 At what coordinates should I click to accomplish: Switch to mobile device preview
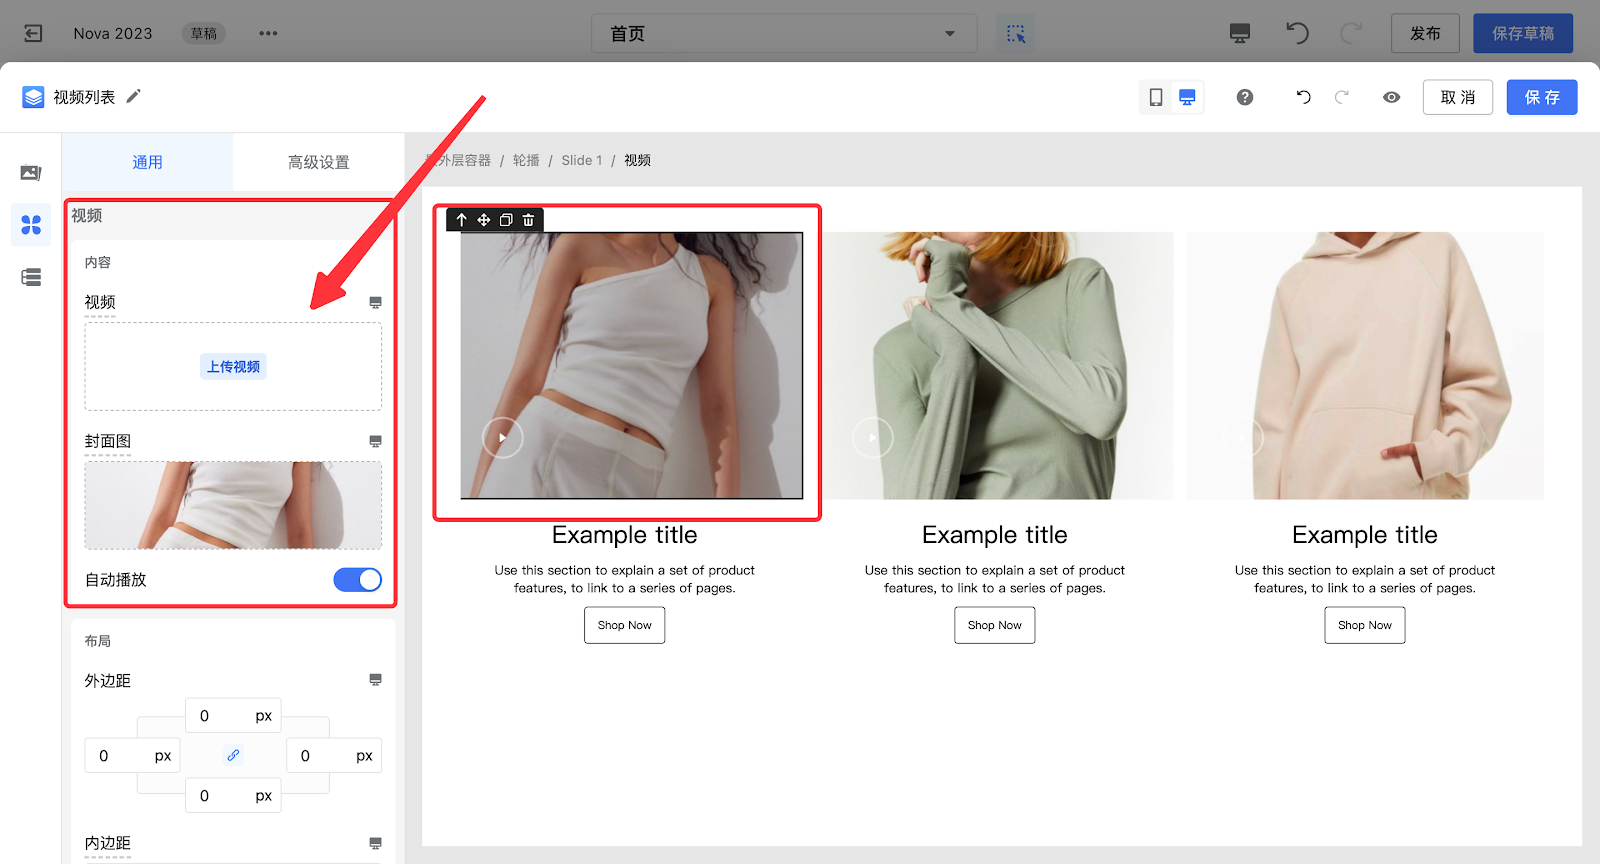(1155, 97)
